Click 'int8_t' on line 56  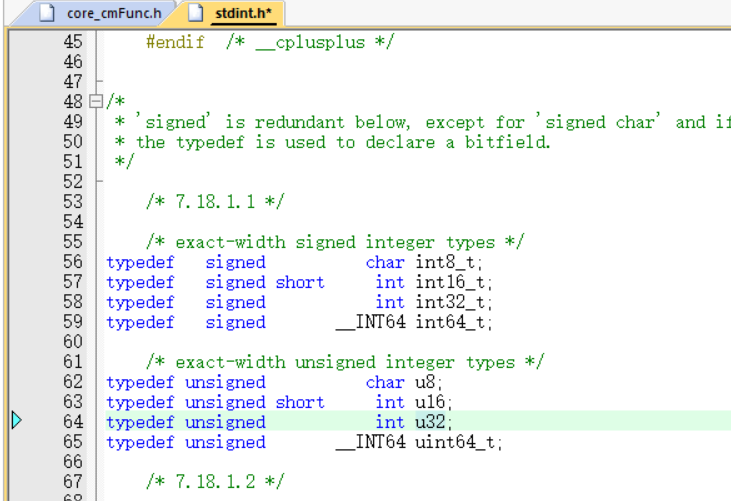point(445,262)
